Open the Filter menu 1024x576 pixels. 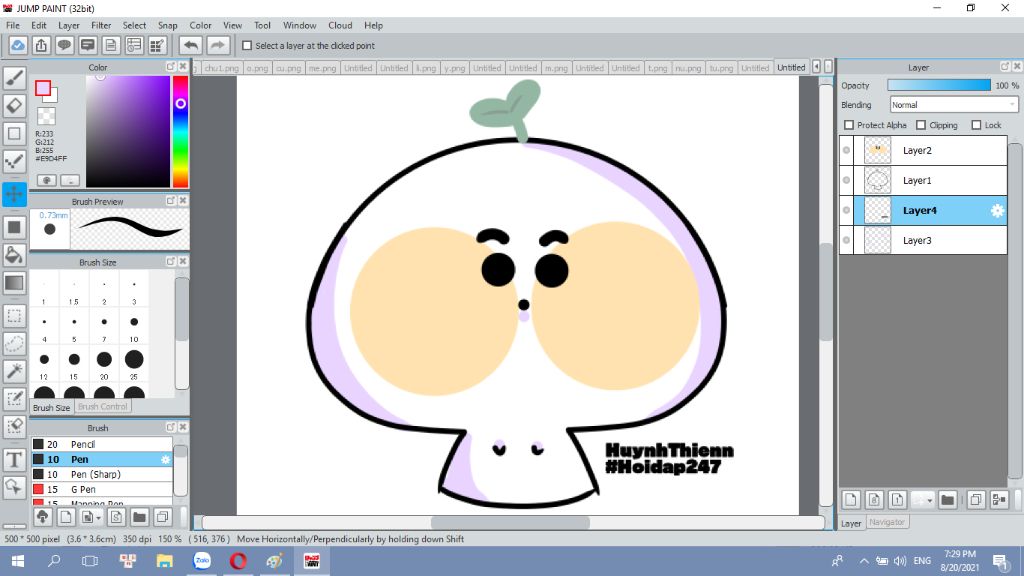click(101, 25)
